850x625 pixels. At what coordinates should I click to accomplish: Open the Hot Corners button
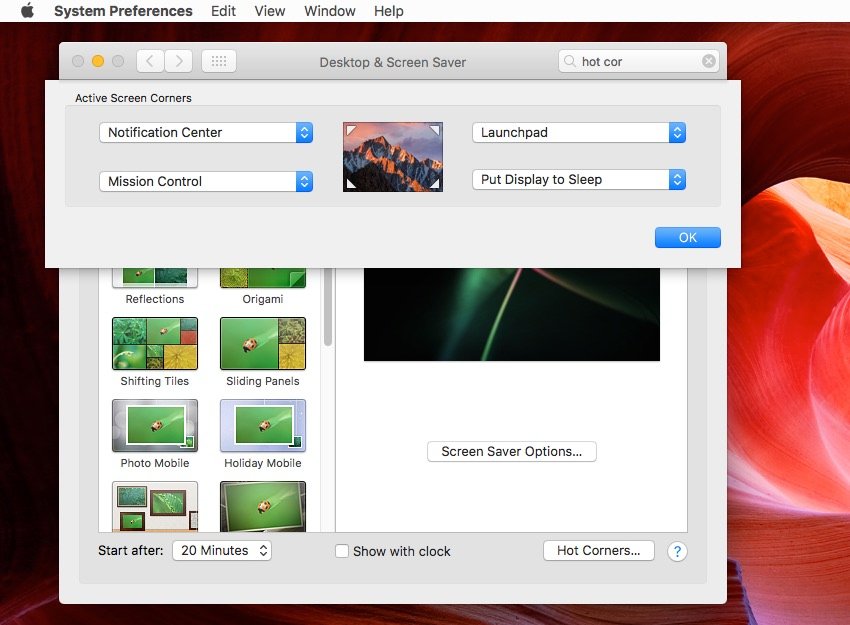(598, 551)
